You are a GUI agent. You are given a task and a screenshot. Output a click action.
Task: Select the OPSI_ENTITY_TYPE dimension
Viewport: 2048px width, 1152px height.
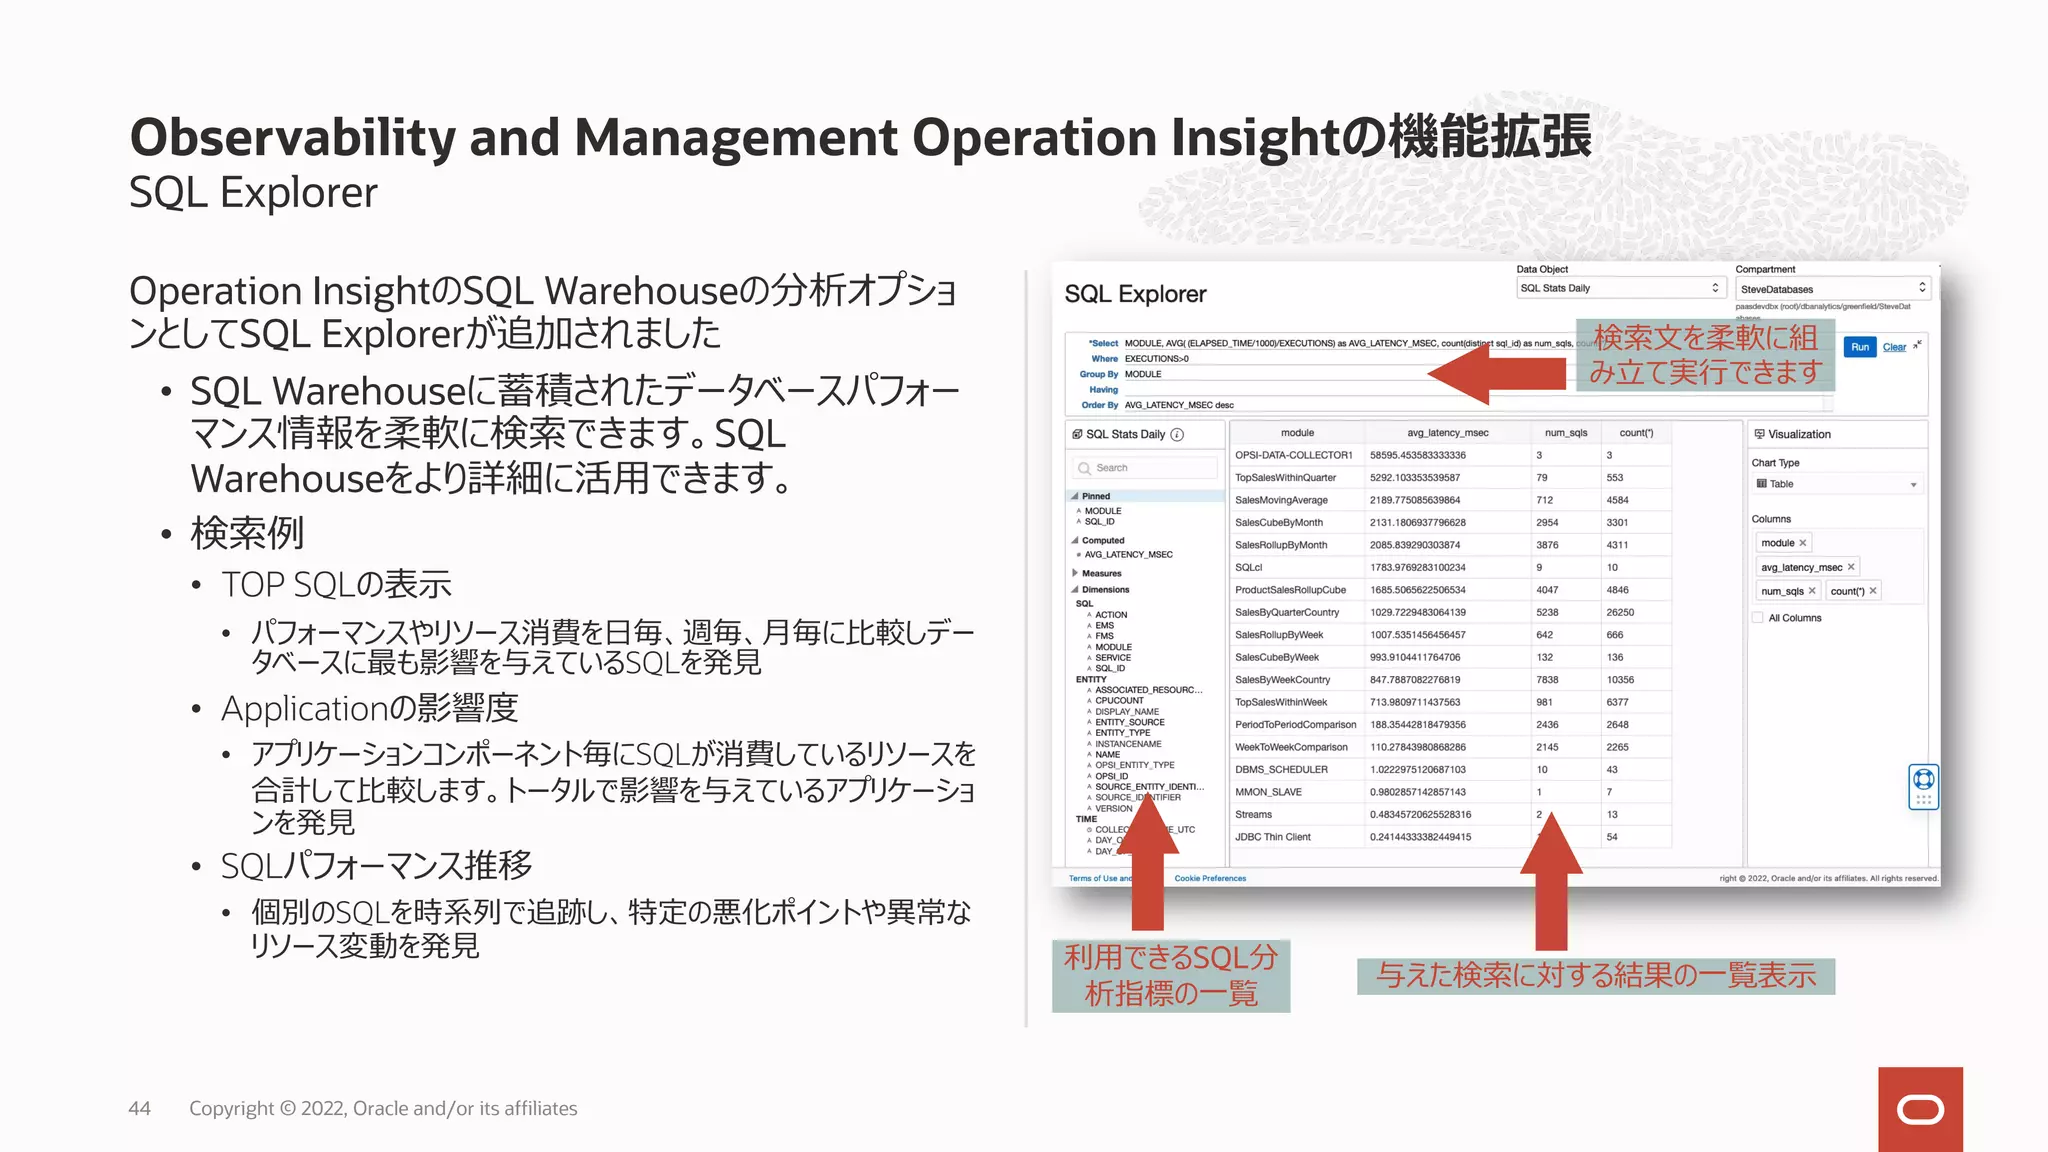(1134, 765)
